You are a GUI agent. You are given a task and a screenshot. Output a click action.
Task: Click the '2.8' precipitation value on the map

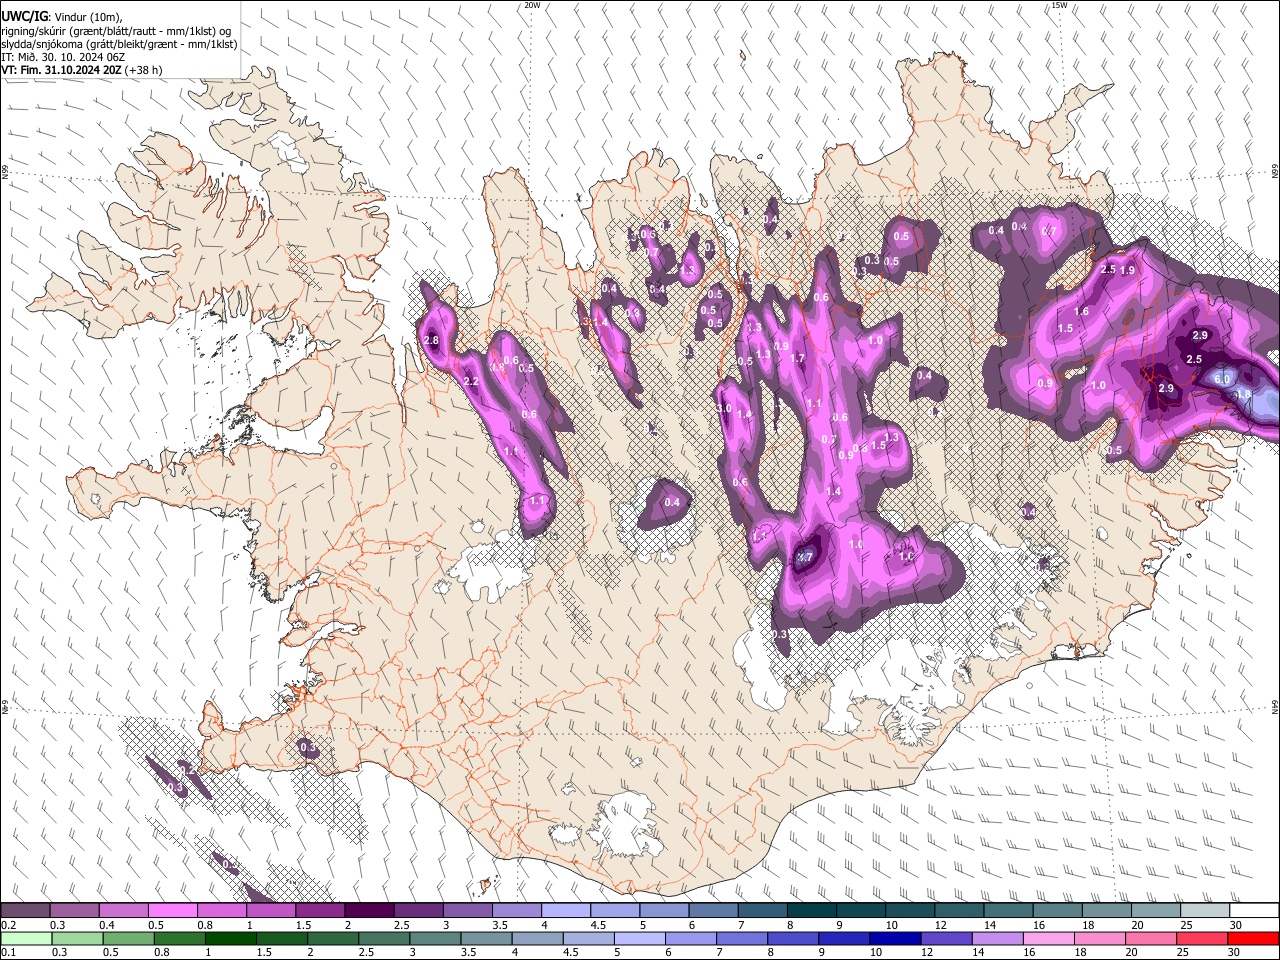(x=432, y=341)
